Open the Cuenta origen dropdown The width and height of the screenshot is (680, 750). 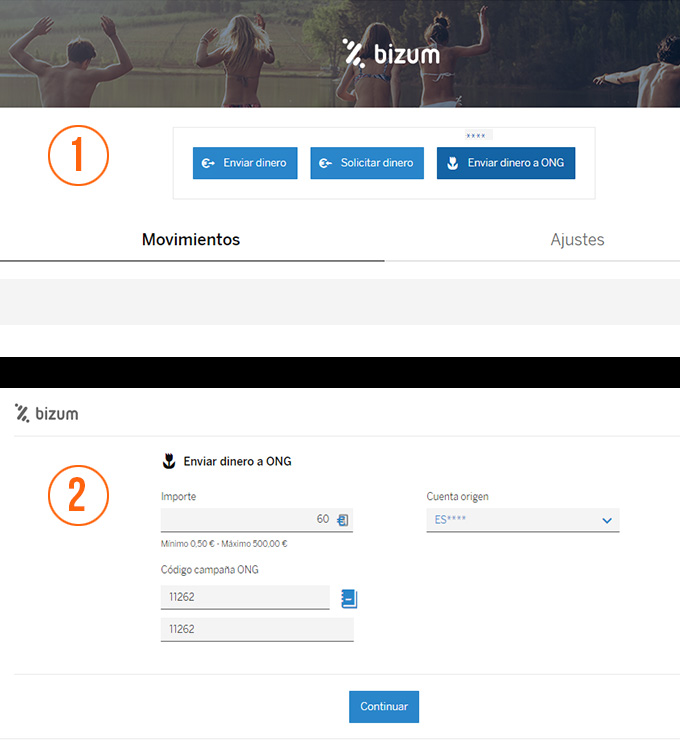[523, 520]
